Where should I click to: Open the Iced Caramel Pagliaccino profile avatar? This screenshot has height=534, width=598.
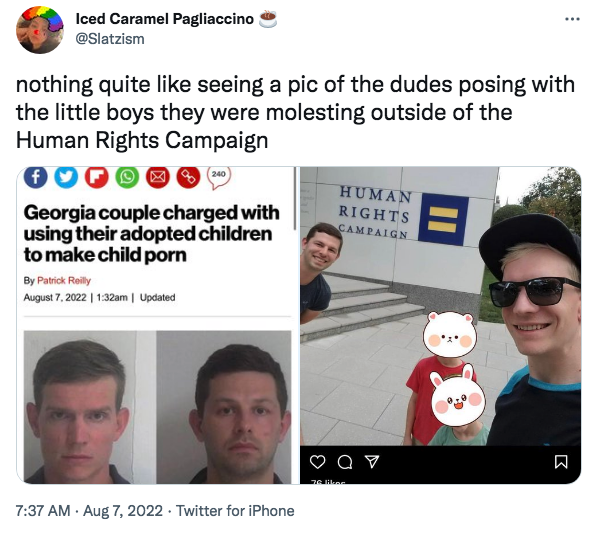click(40, 30)
